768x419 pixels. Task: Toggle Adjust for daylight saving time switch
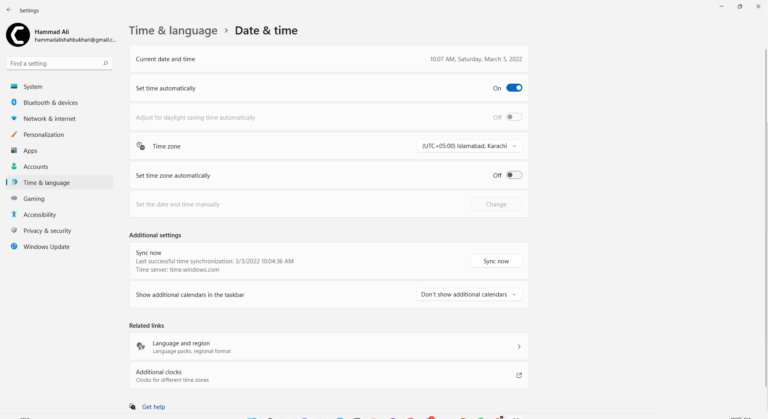(514, 117)
